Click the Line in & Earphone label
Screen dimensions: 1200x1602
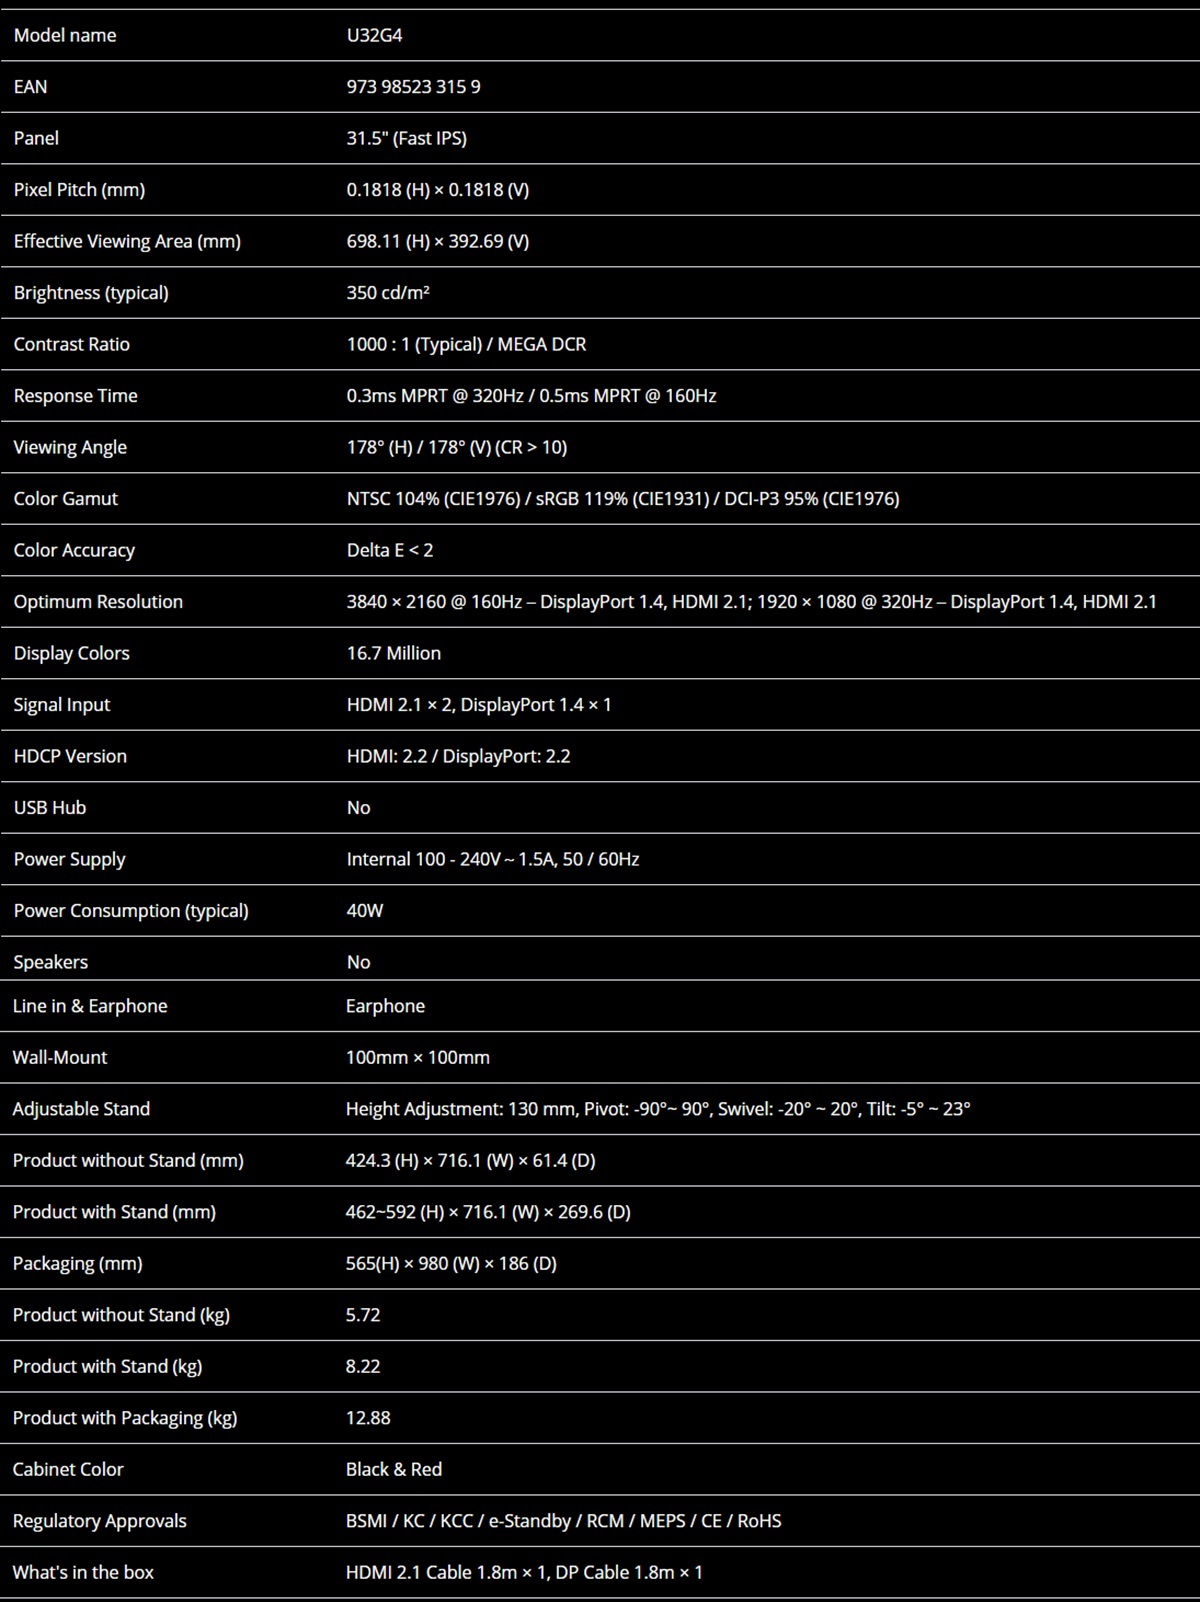coord(90,1006)
